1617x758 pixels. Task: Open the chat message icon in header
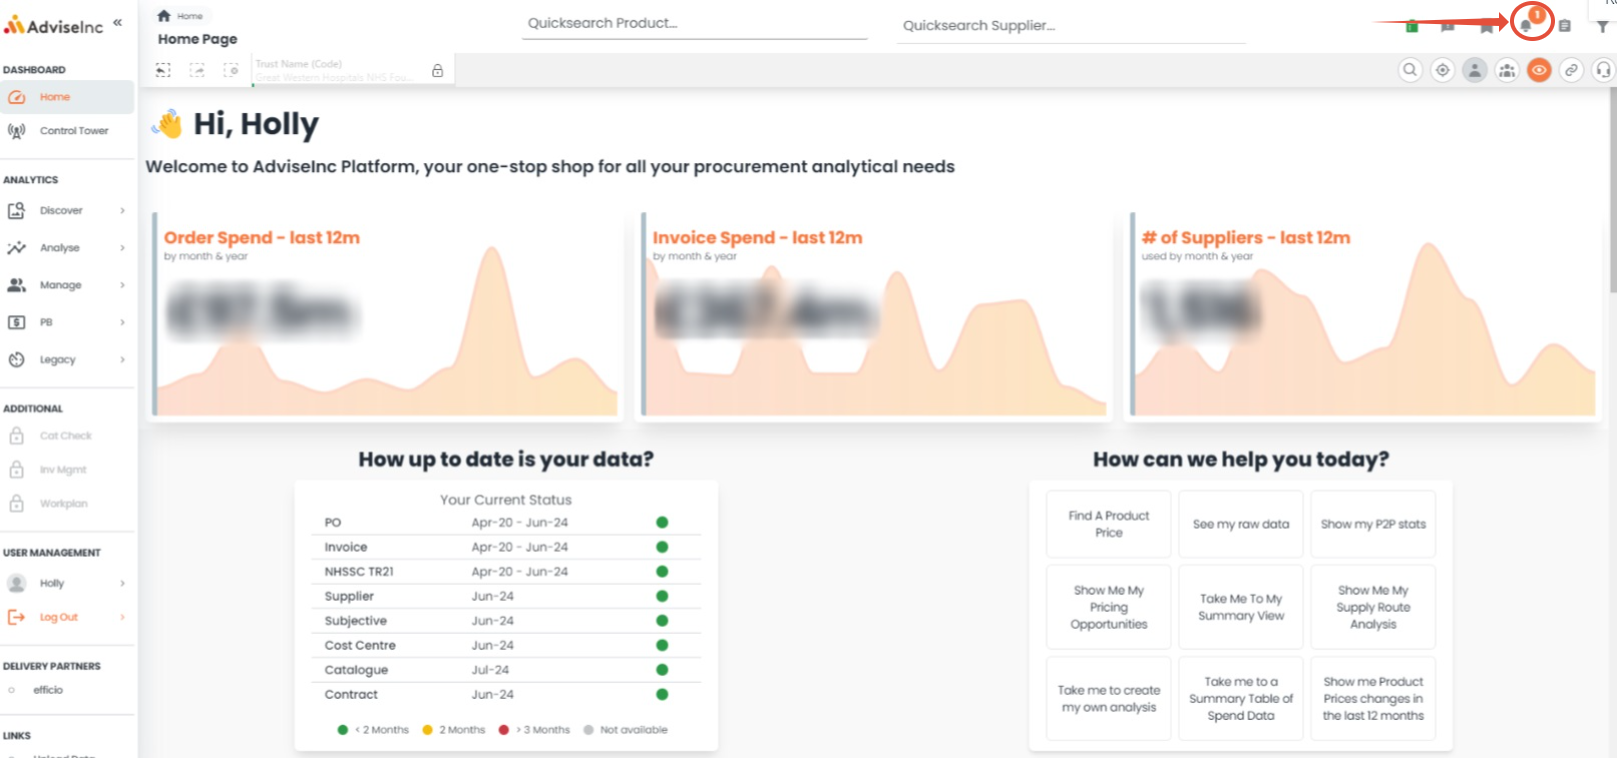[1447, 26]
